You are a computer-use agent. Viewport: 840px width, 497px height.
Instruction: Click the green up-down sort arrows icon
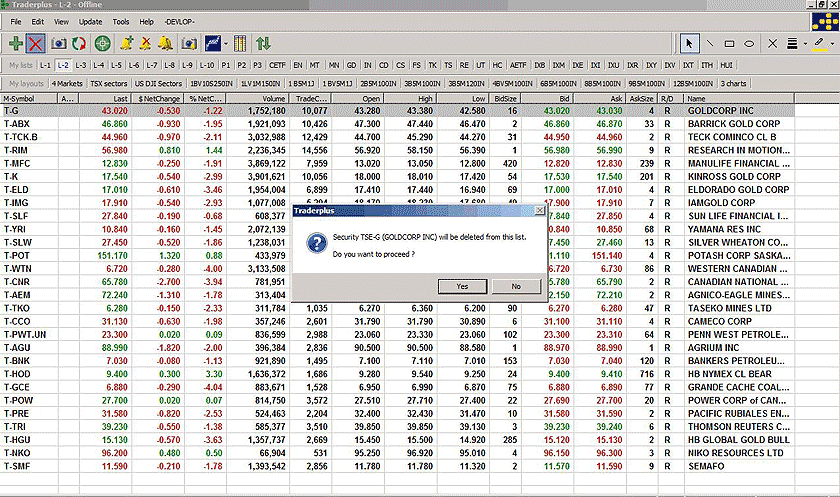pos(263,43)
